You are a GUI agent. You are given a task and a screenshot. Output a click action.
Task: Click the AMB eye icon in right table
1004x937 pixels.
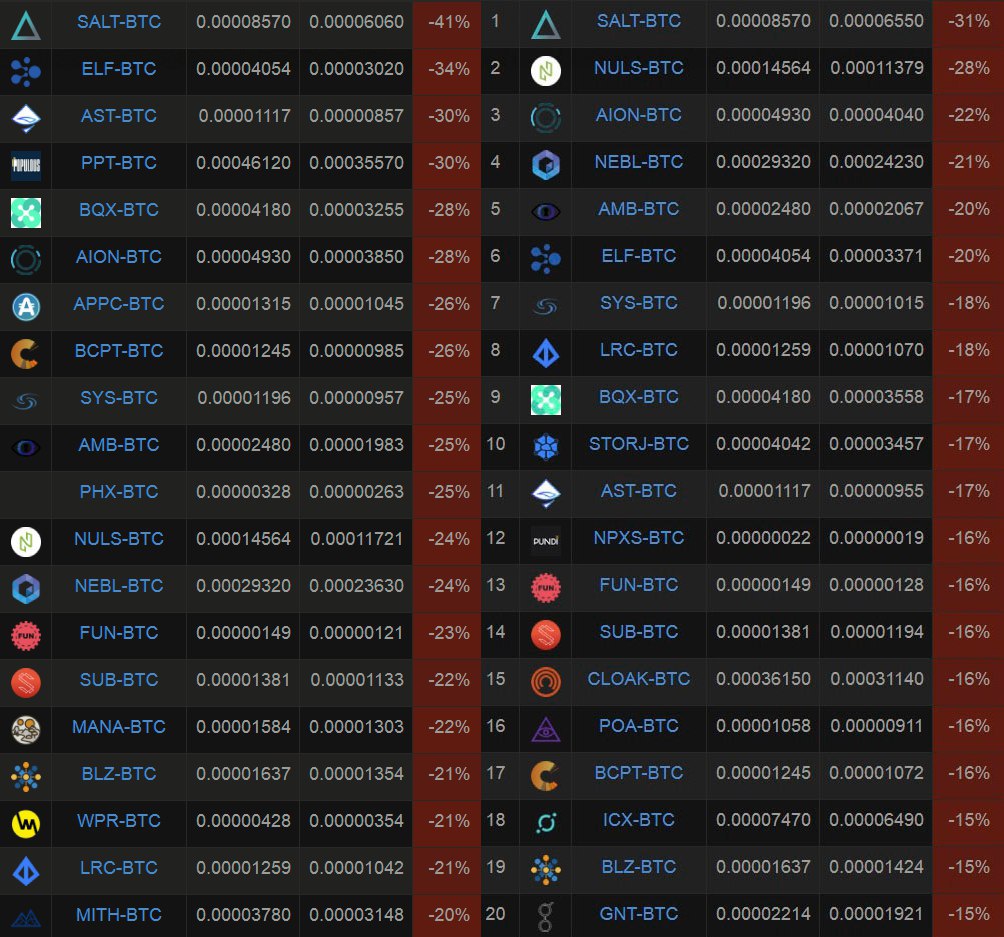546,211
